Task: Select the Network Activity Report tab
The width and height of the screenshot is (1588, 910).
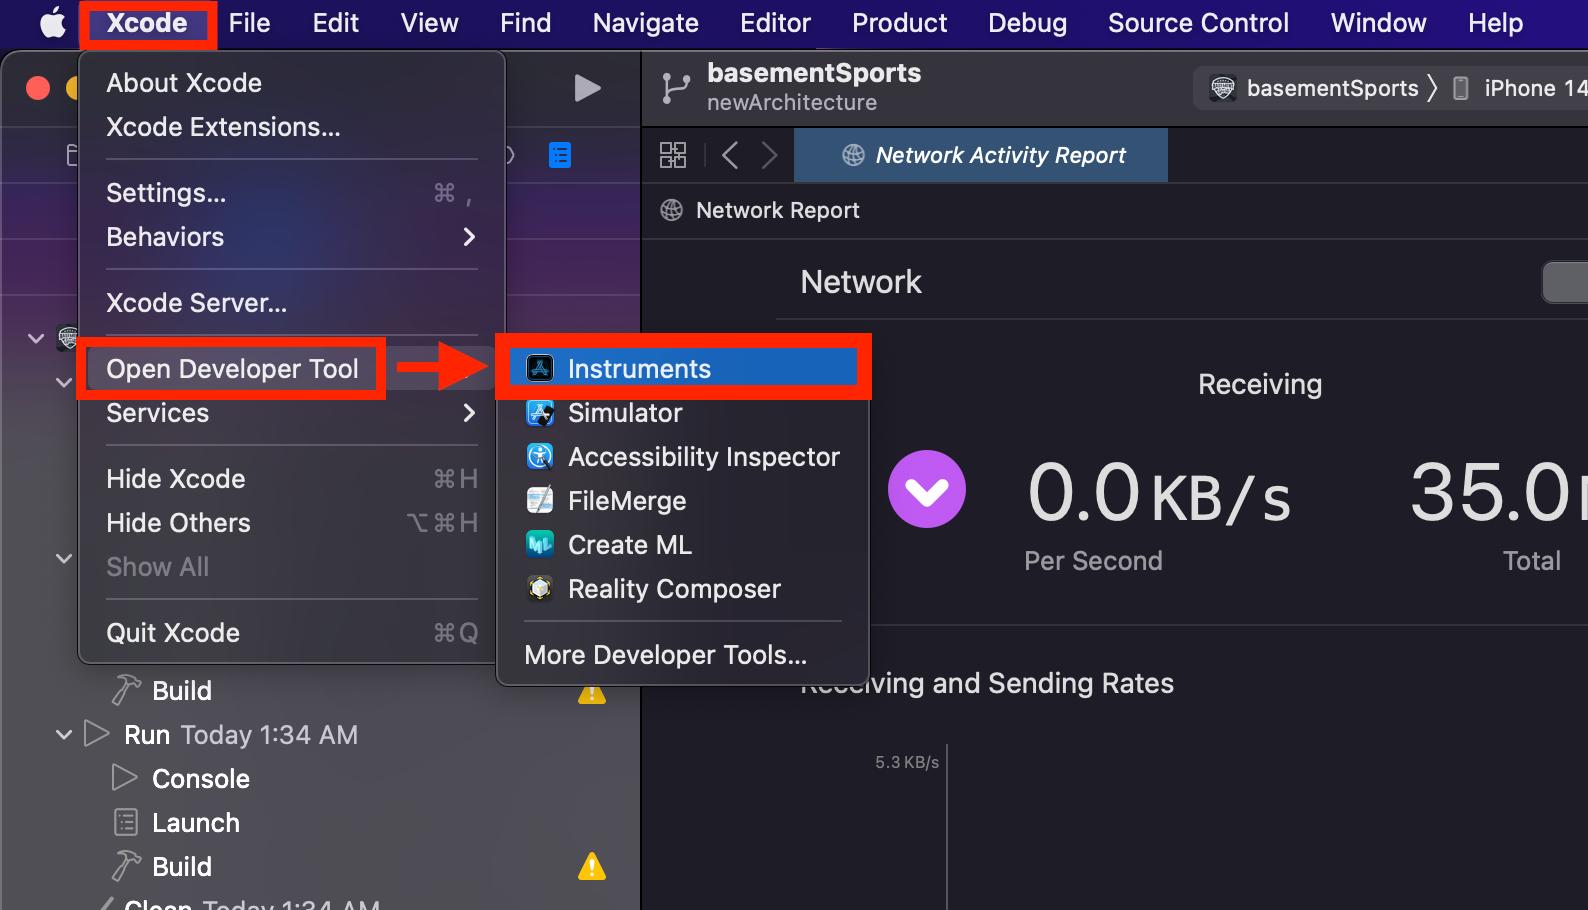Action: pos(981,155)
